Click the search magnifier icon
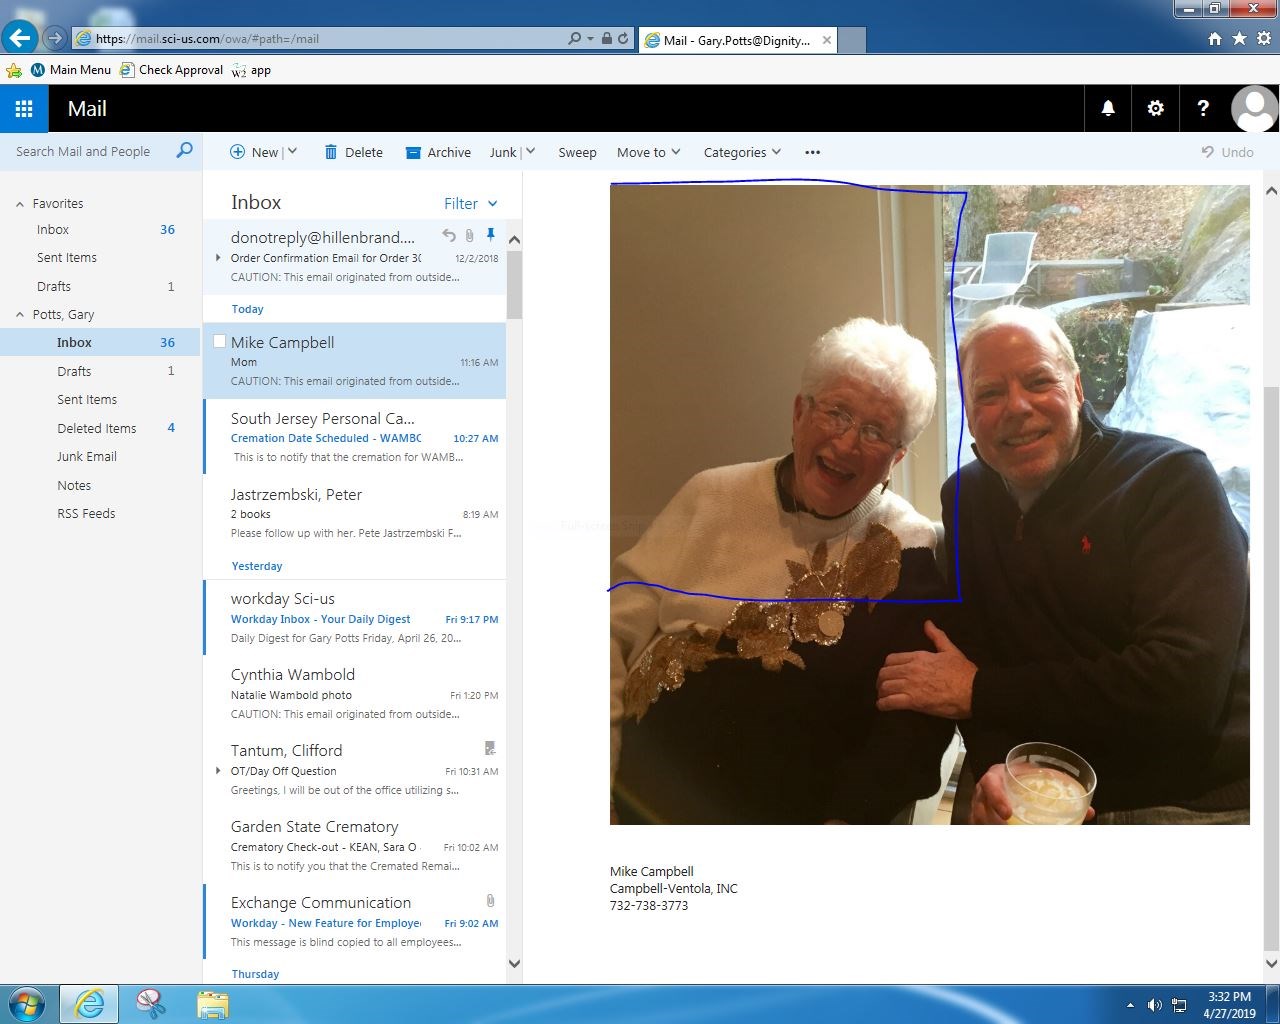1280x1024 pixels. [184, 151]
